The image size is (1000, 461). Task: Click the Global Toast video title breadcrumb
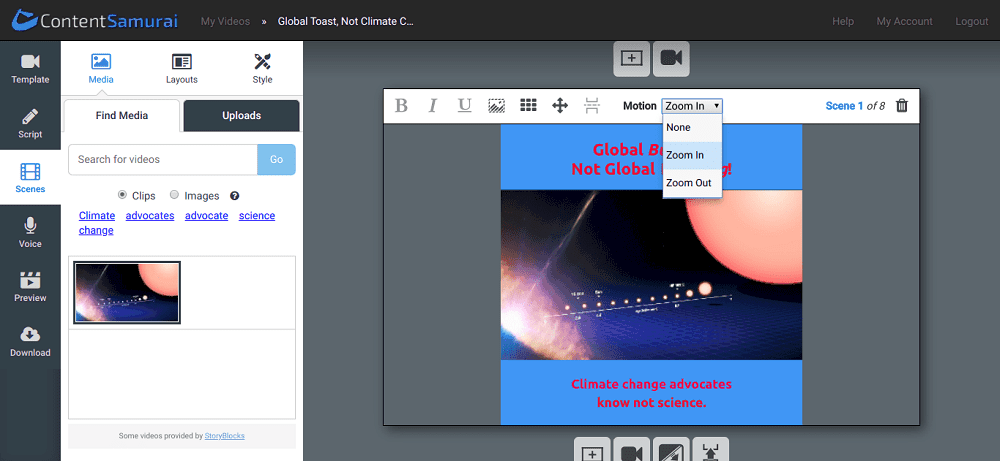click(346, 21)
